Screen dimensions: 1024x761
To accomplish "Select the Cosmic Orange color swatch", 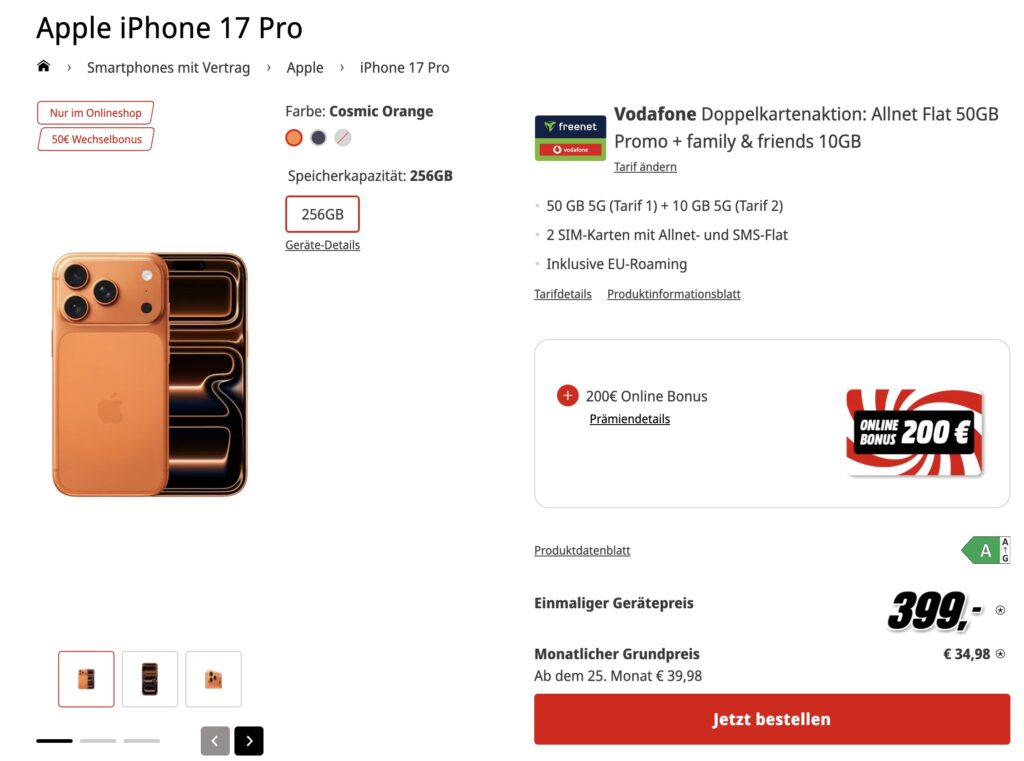I will 294,138.
